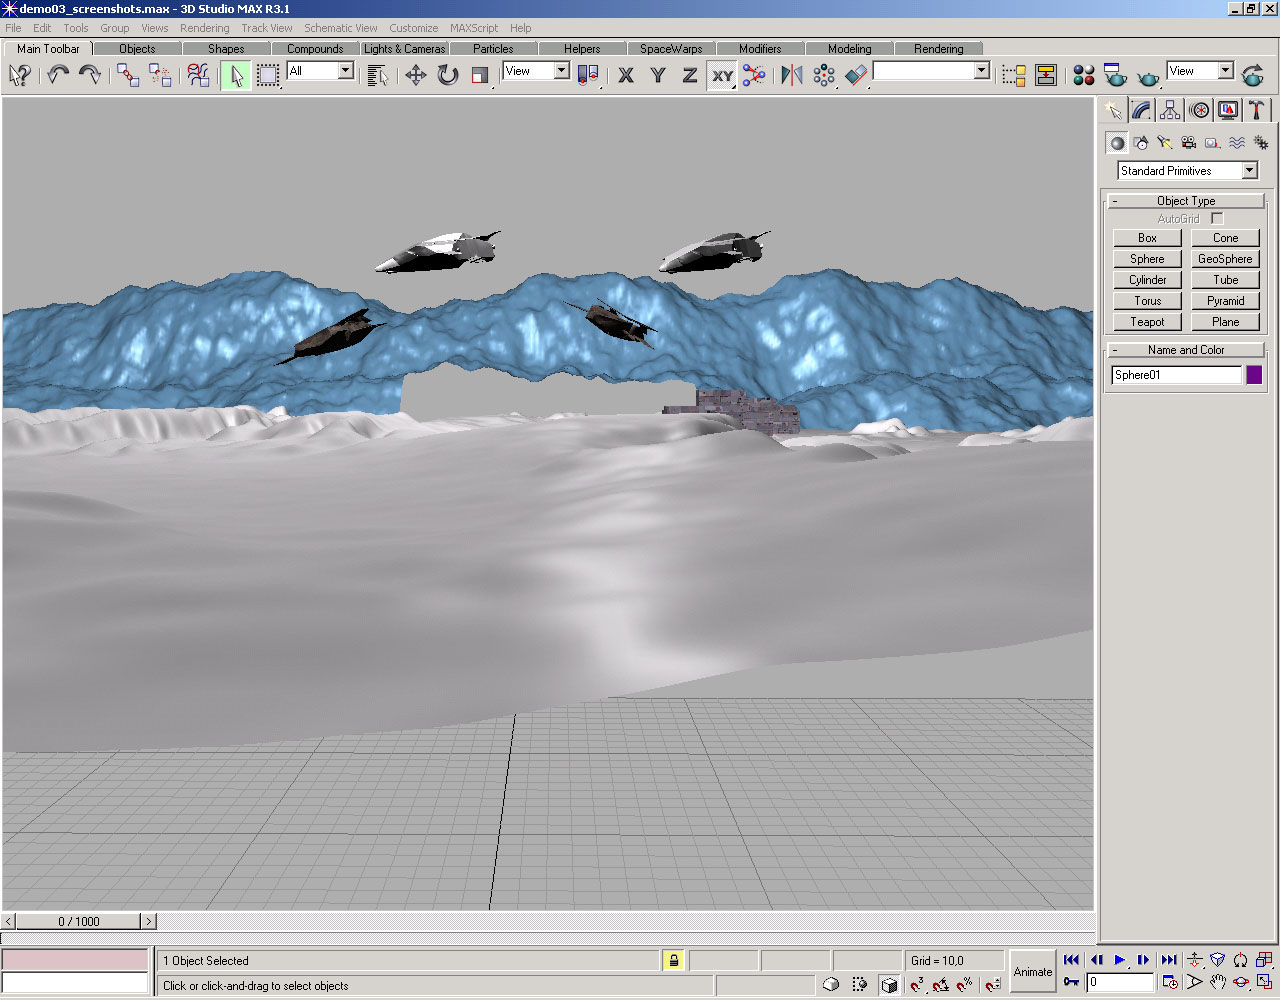Select the Move transform tool
The width and height of the screenshot is (1280, 1000).
click(x=415, y=75)
